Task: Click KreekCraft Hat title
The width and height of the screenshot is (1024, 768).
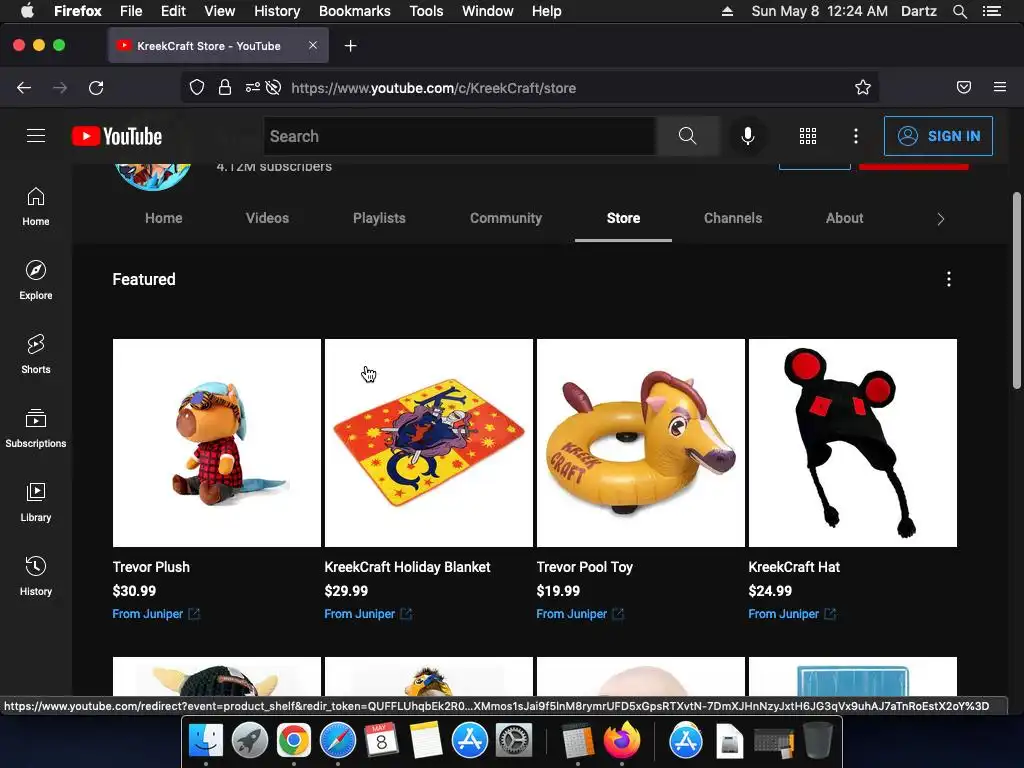Action: tap(794, 567)
